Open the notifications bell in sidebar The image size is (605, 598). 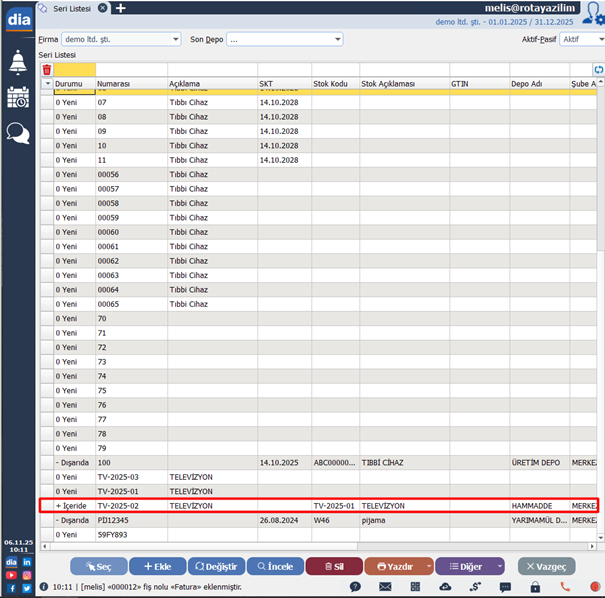click(18, 63)
